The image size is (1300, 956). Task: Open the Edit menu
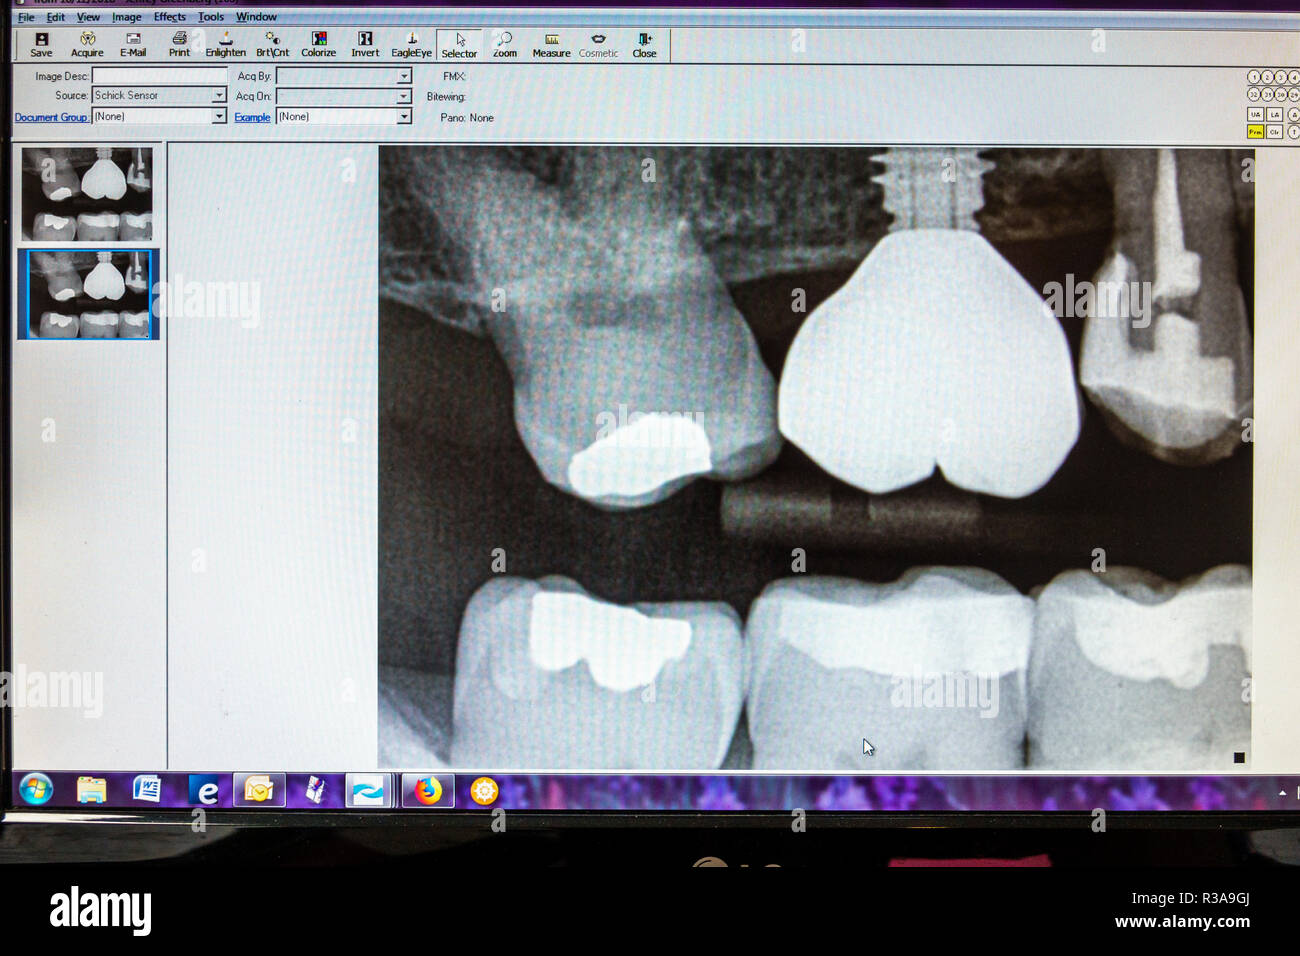56,17
